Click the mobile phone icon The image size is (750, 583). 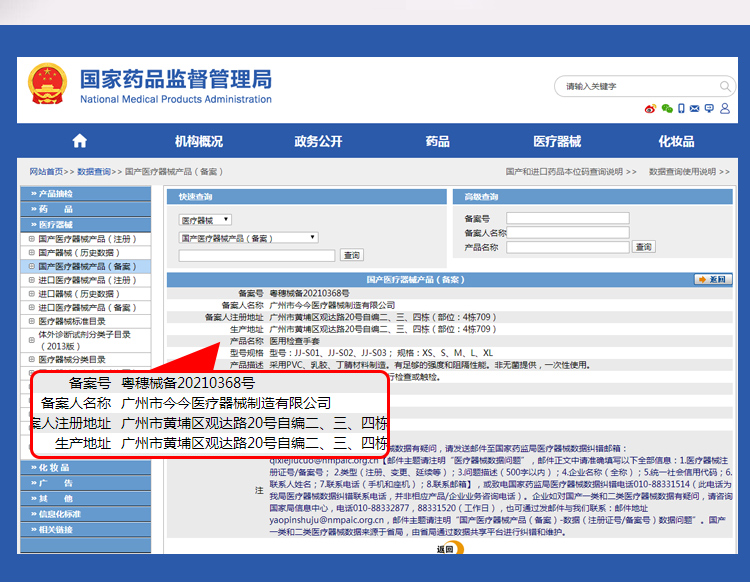tap(682, 108)
